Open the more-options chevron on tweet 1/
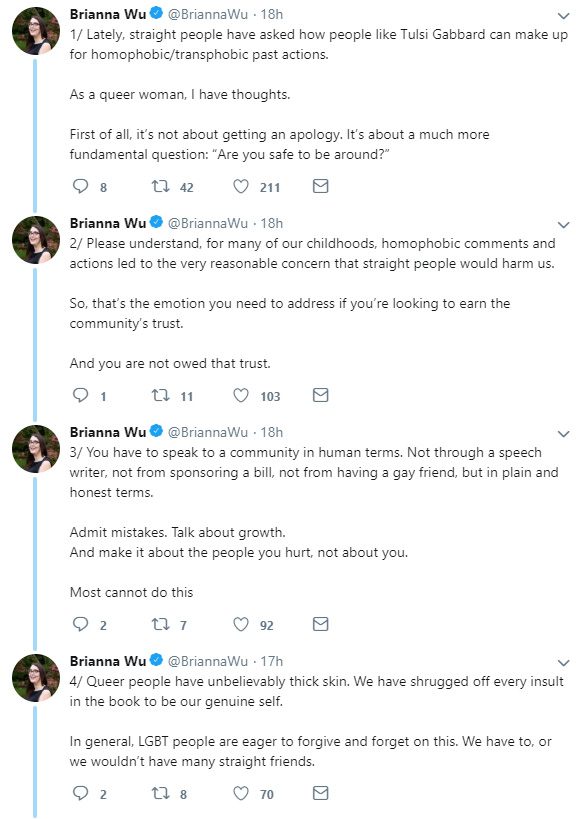This screenshot has height=819, width=578. click(563, 16)
